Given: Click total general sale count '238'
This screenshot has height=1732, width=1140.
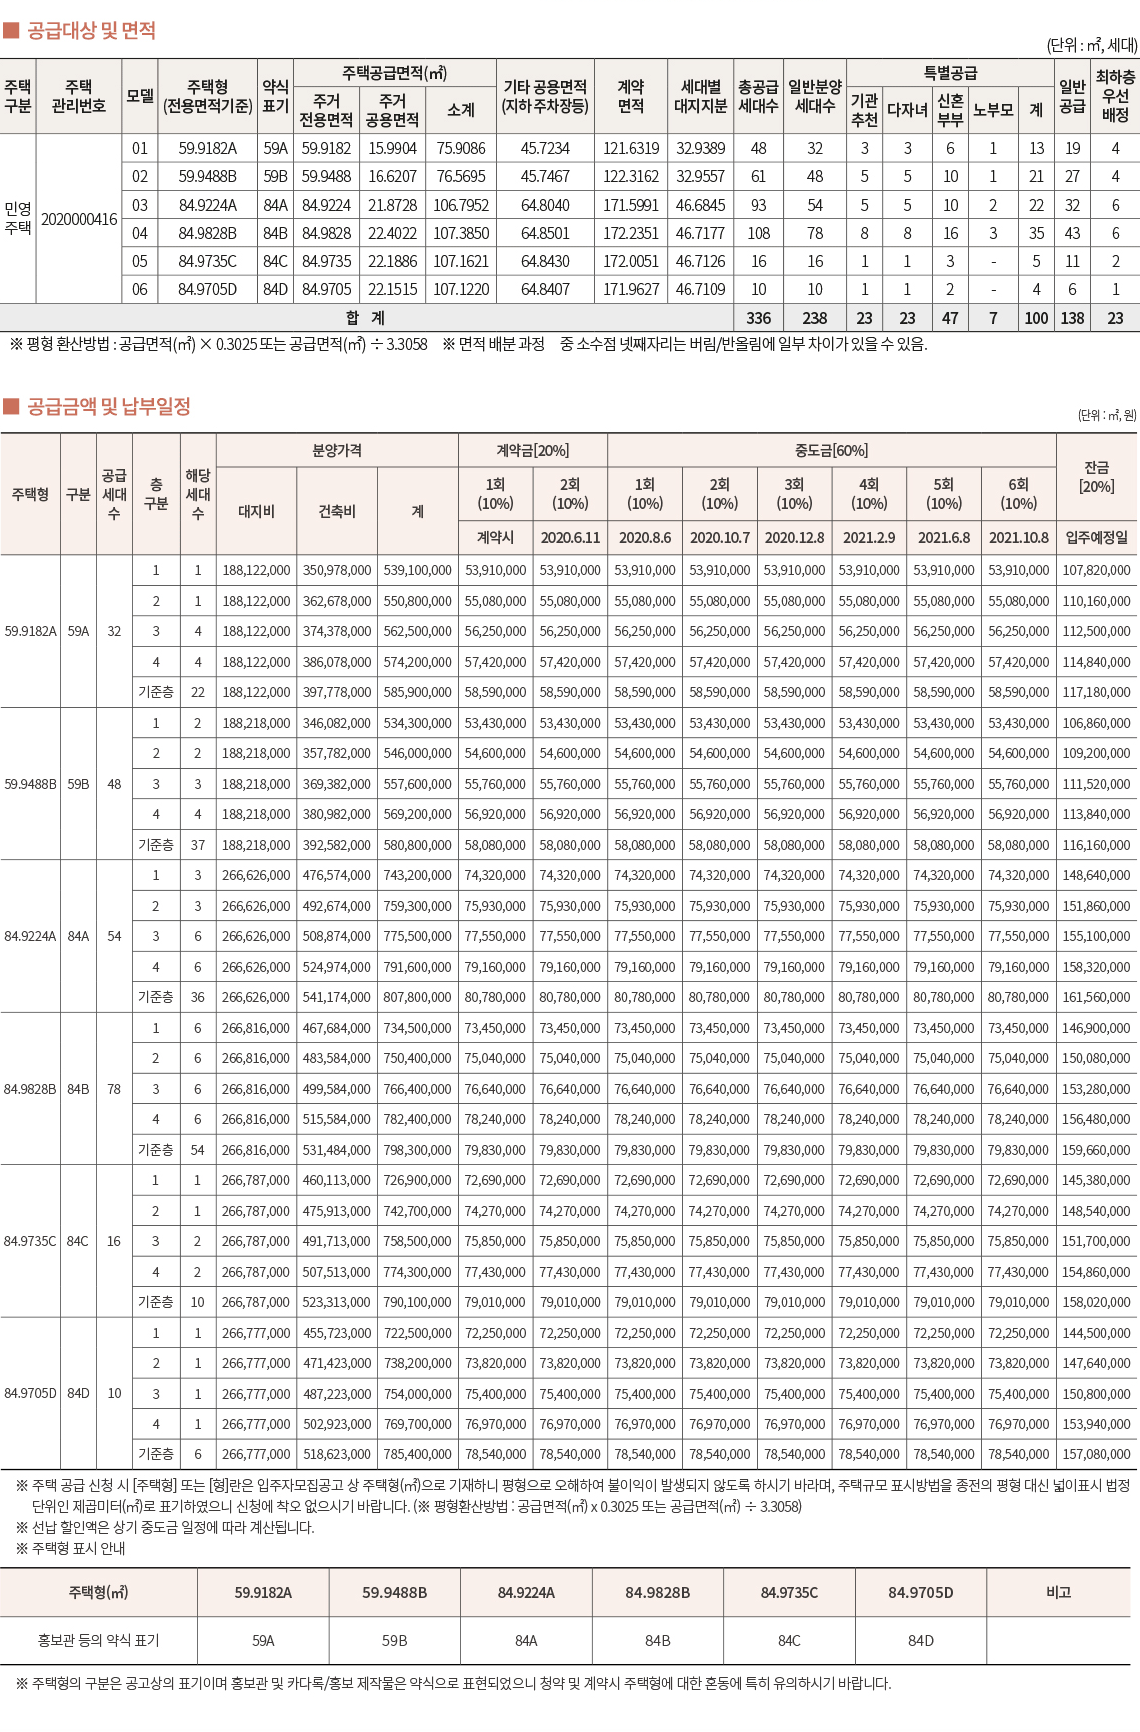Looking at the screenshot, I should 815,318.
